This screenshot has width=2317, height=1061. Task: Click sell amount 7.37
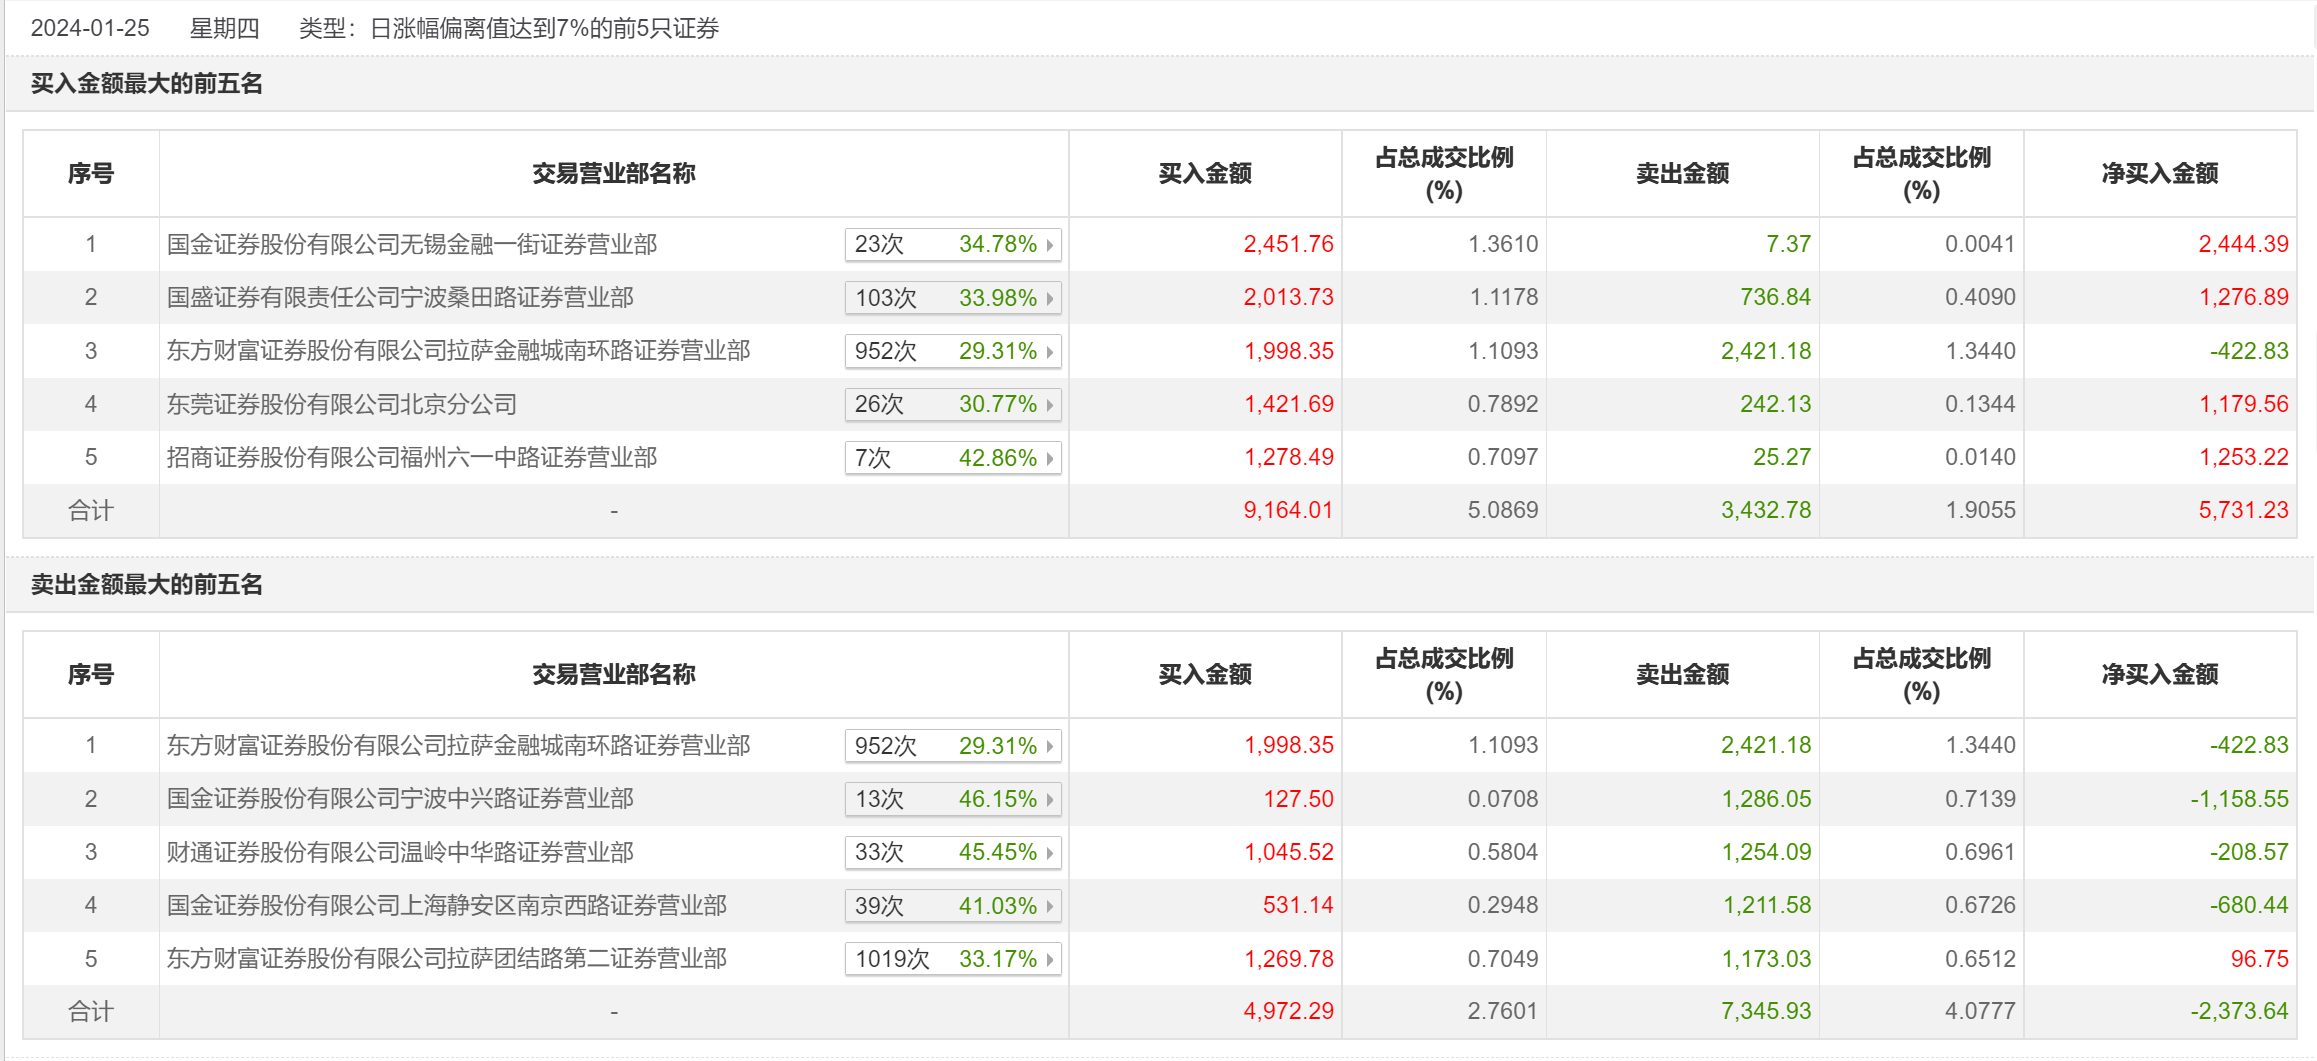tap(1788, 245)
